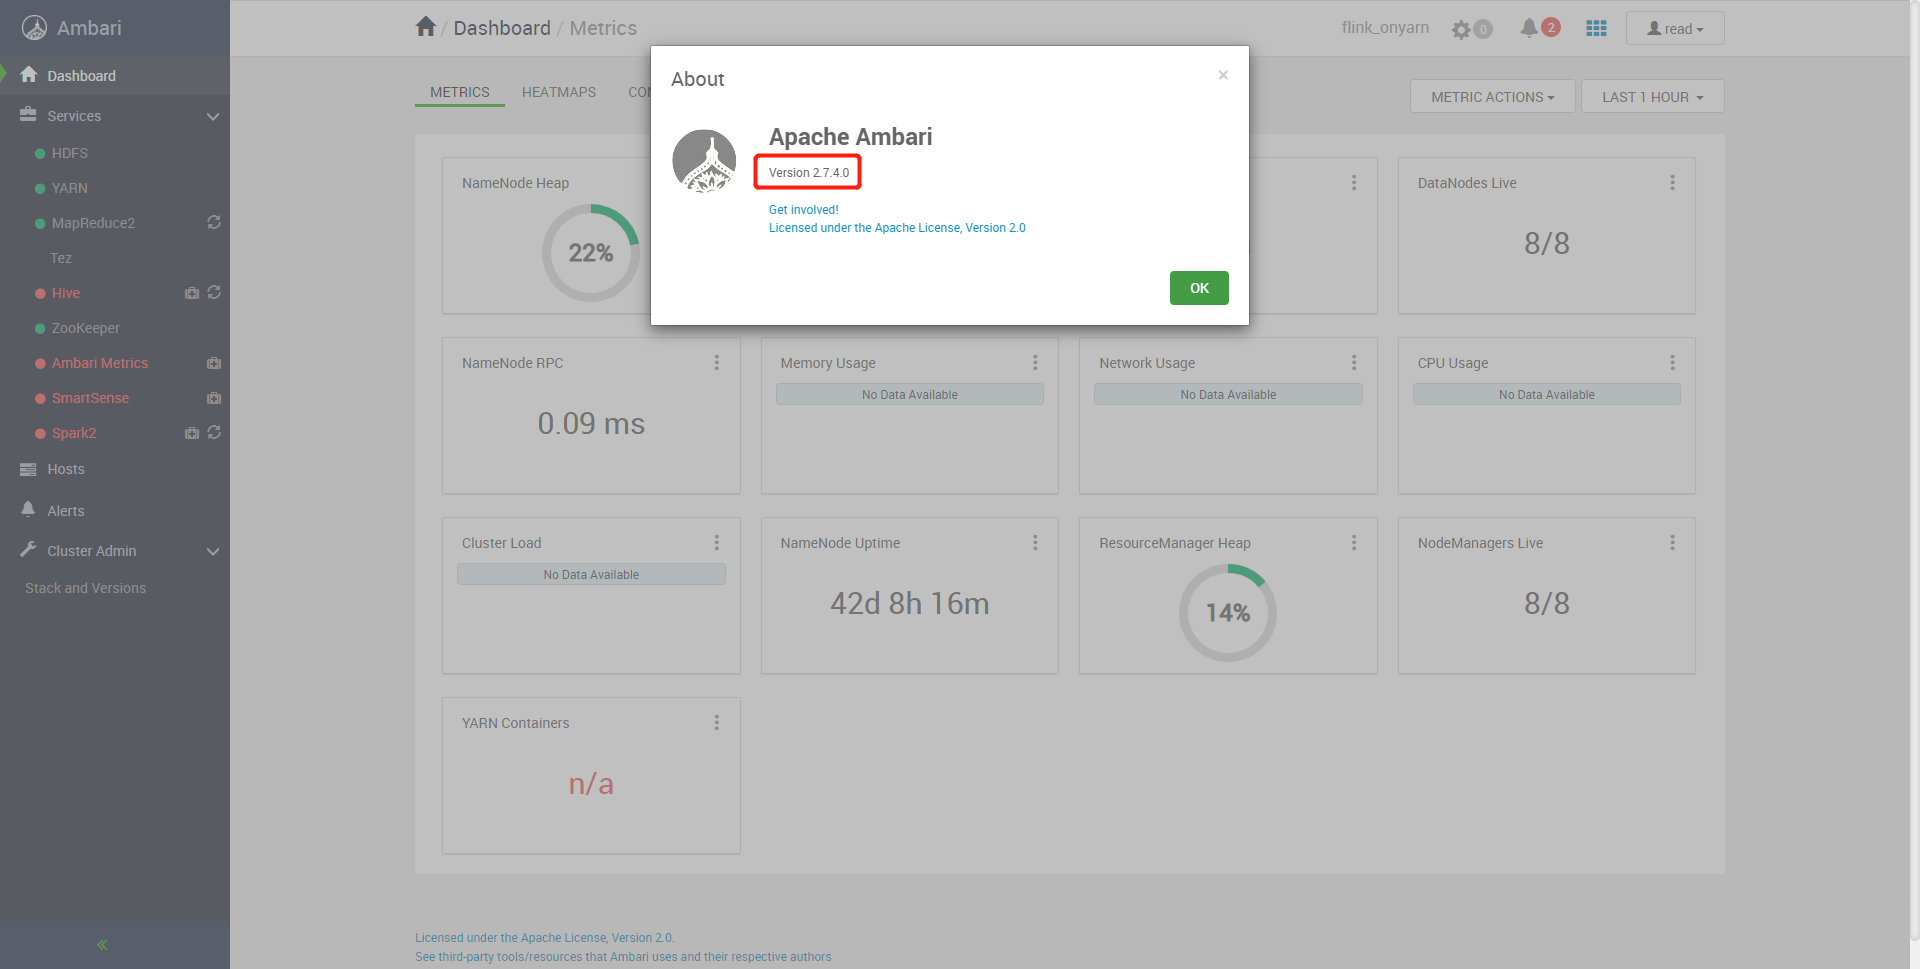Click Dashboard in the breadcrumb
Viewport: 1920px width, 969px height.
(502, 28)
